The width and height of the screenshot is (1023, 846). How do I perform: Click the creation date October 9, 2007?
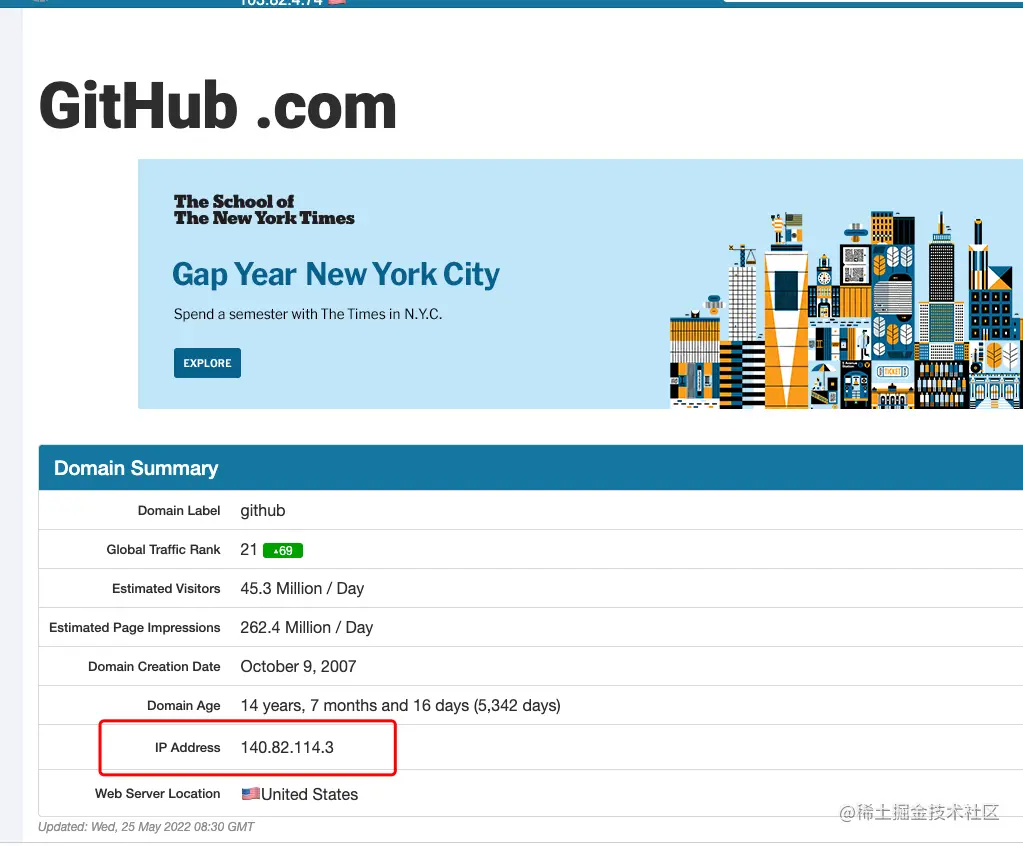pyautogui.click(x=298, y=667)
